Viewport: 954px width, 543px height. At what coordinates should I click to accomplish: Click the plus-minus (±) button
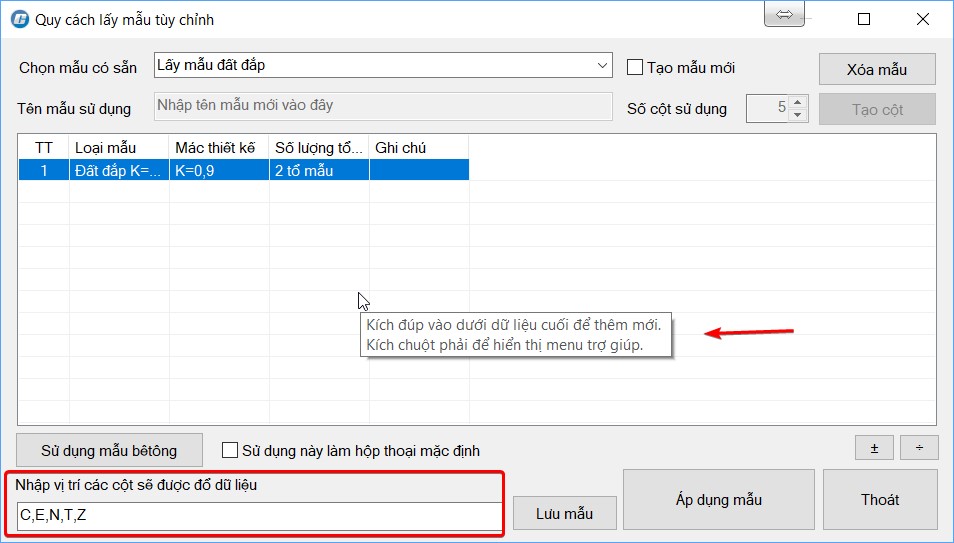click(874, 448)
